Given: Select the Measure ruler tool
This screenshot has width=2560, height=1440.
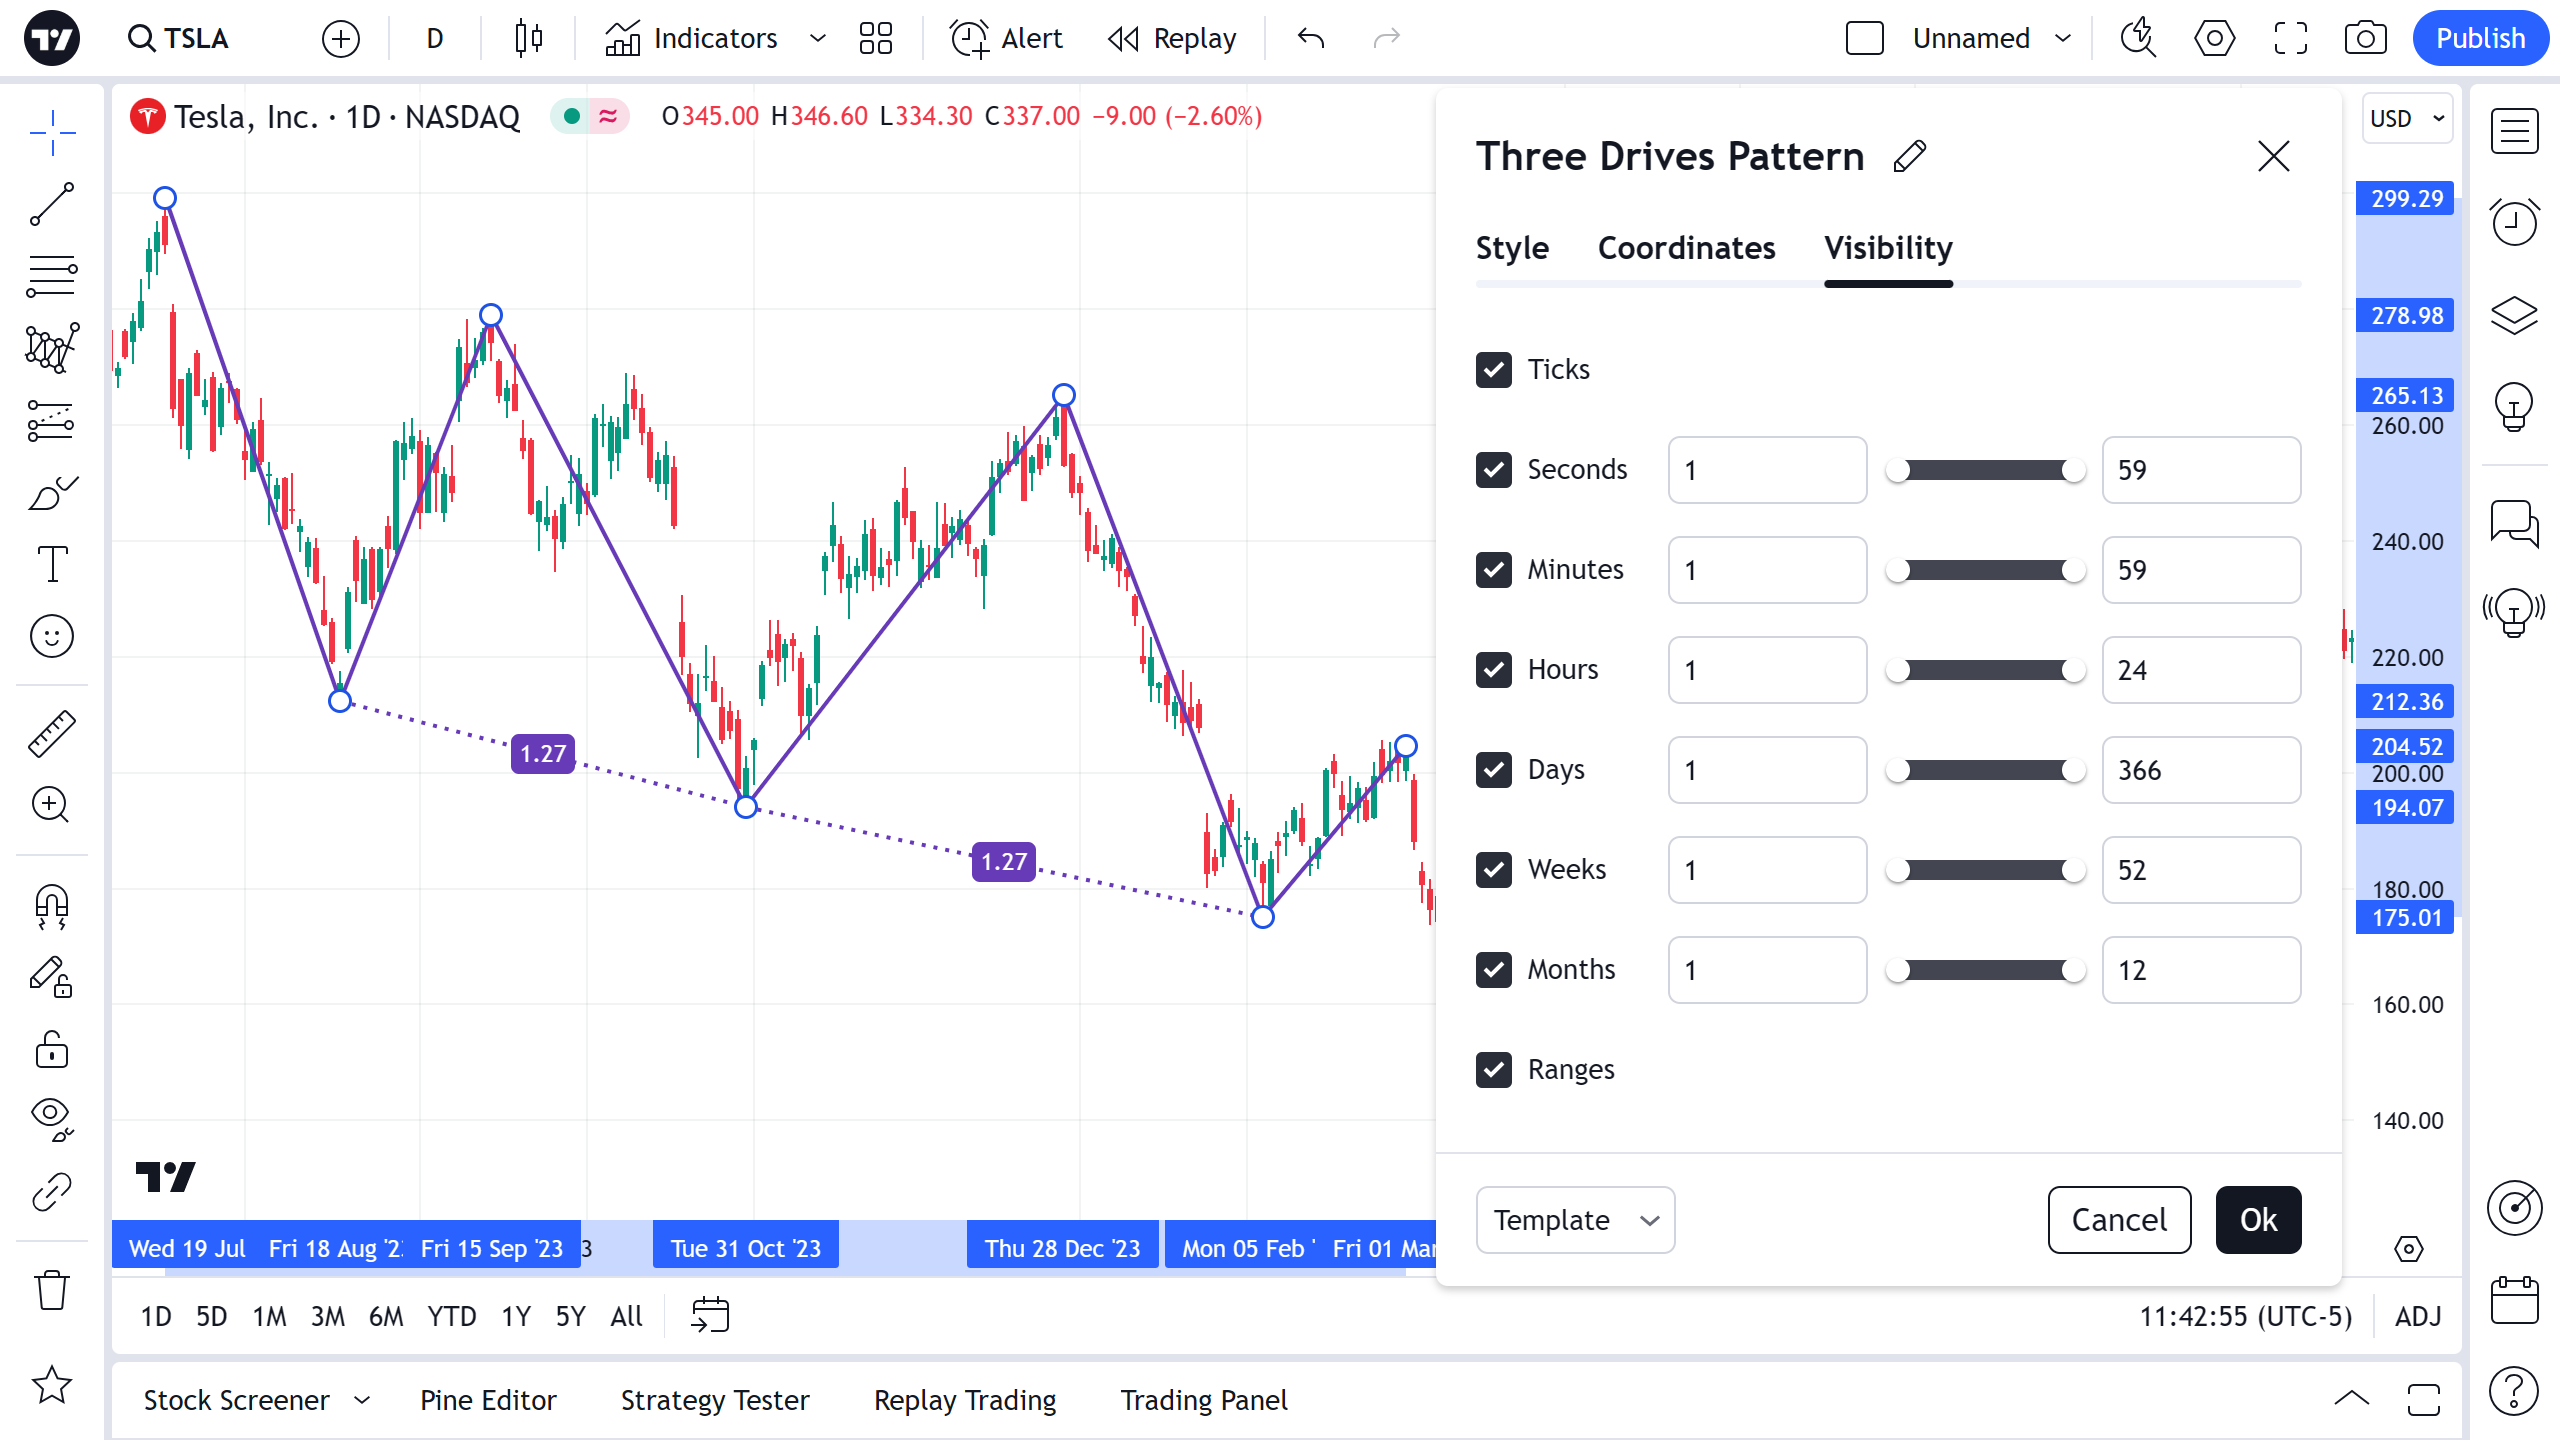Looking at the screenshot, I should click(x=52, y=733).
